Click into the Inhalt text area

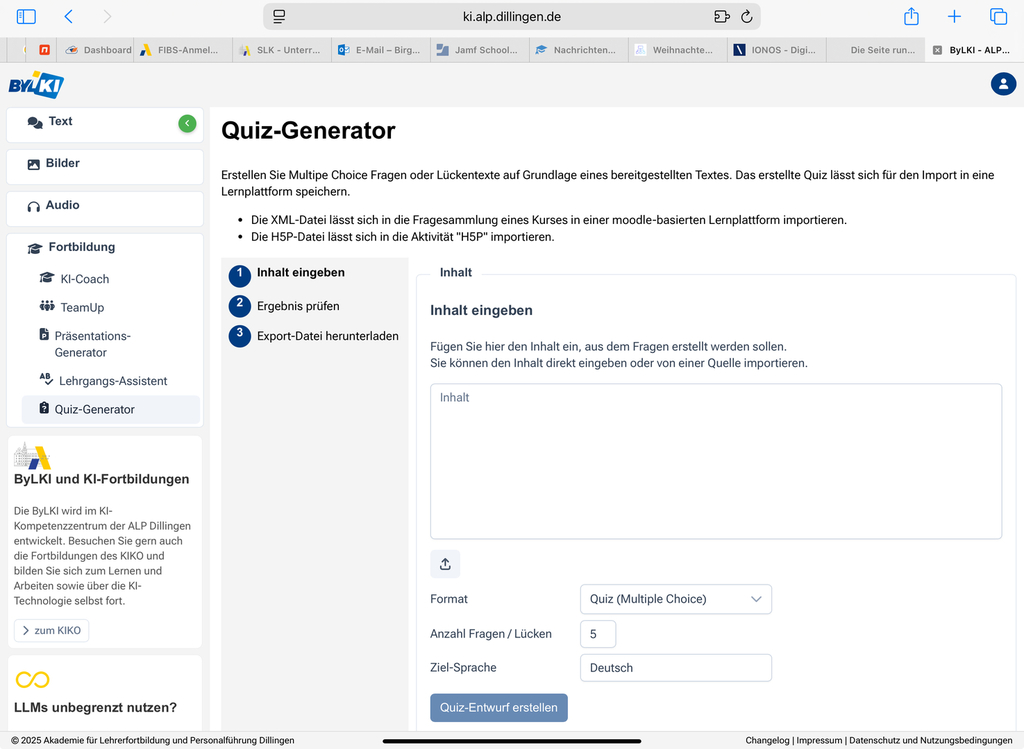(715, 461)
